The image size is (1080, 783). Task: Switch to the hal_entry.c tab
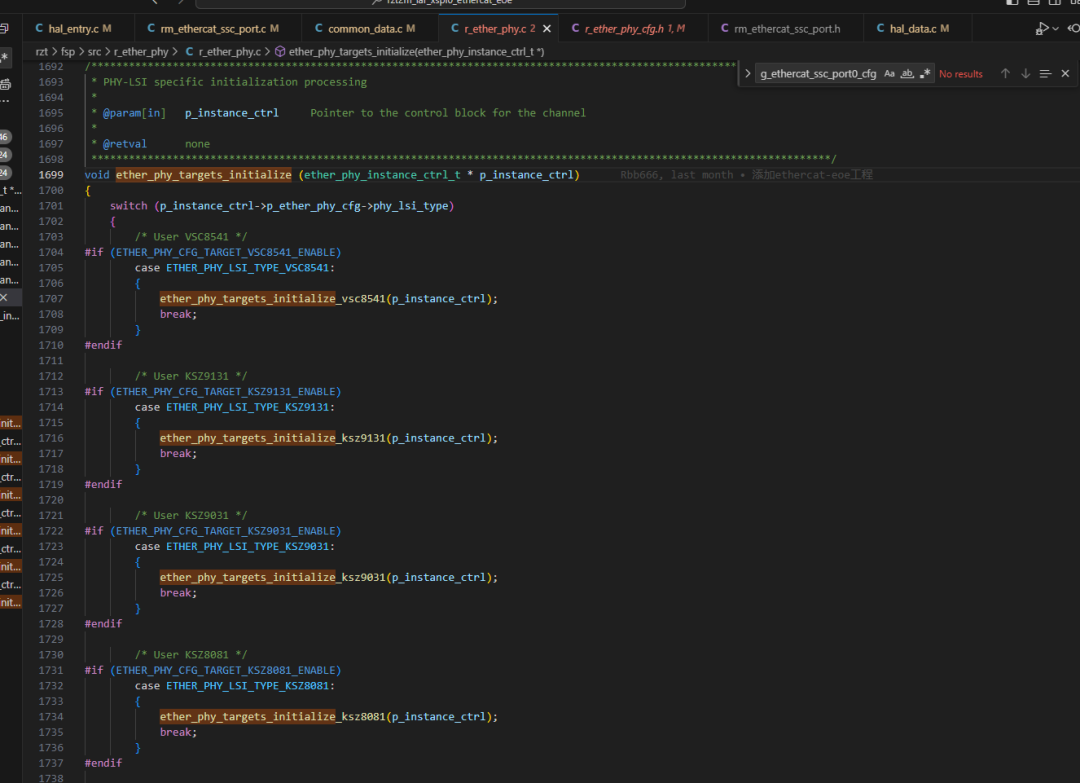pyautogui.click(x=73, y=29)
